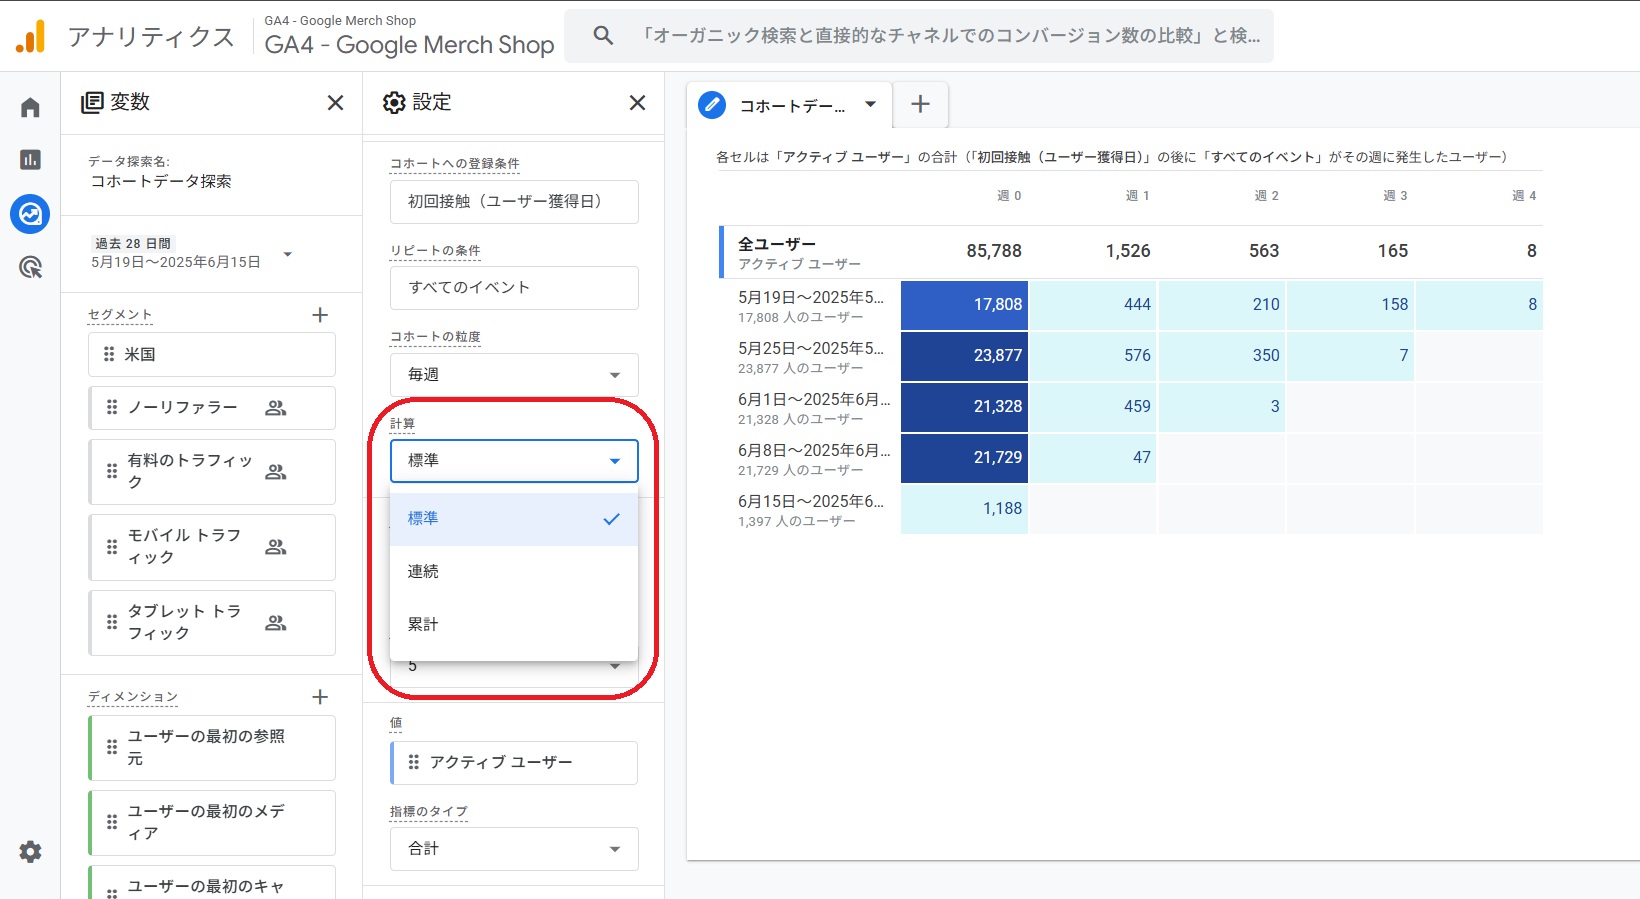1640x899 pixels.
Task: Click the 週 2 column header
Action: point(1266,196)
